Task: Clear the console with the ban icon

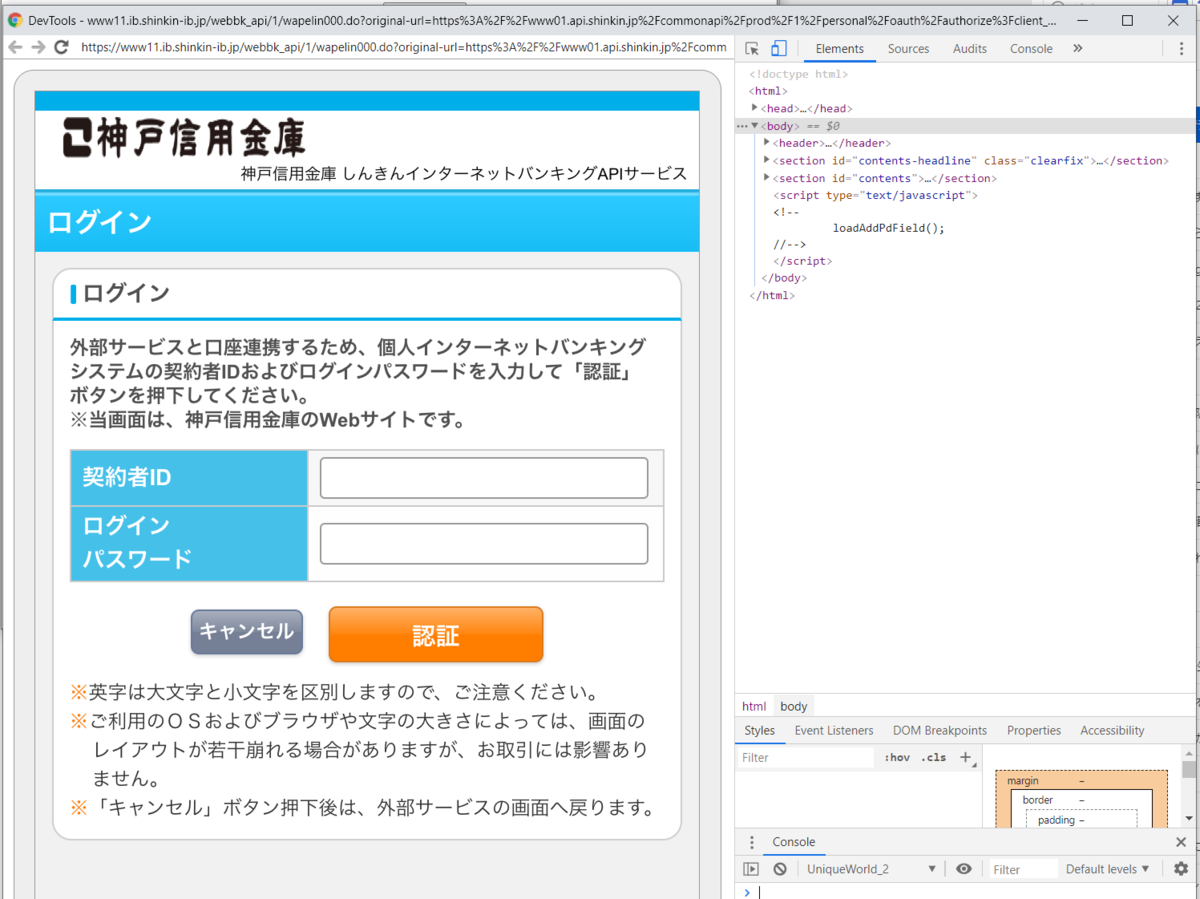Action: 780,869
